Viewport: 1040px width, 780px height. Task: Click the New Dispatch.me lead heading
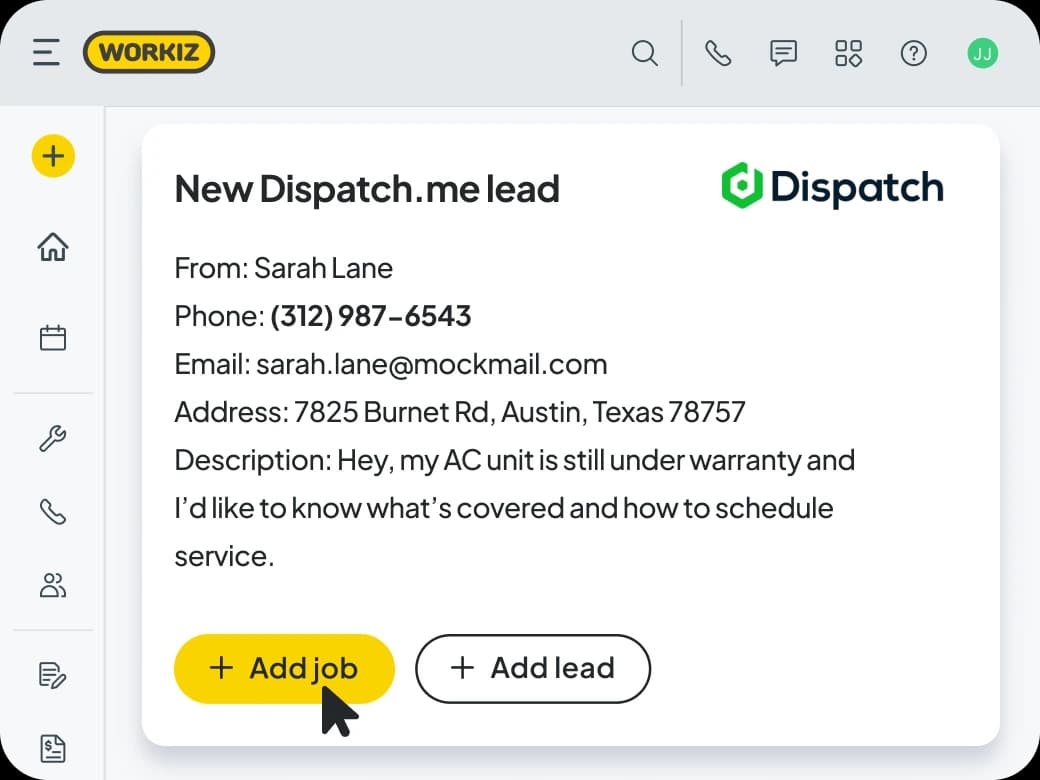click(367, 189)
